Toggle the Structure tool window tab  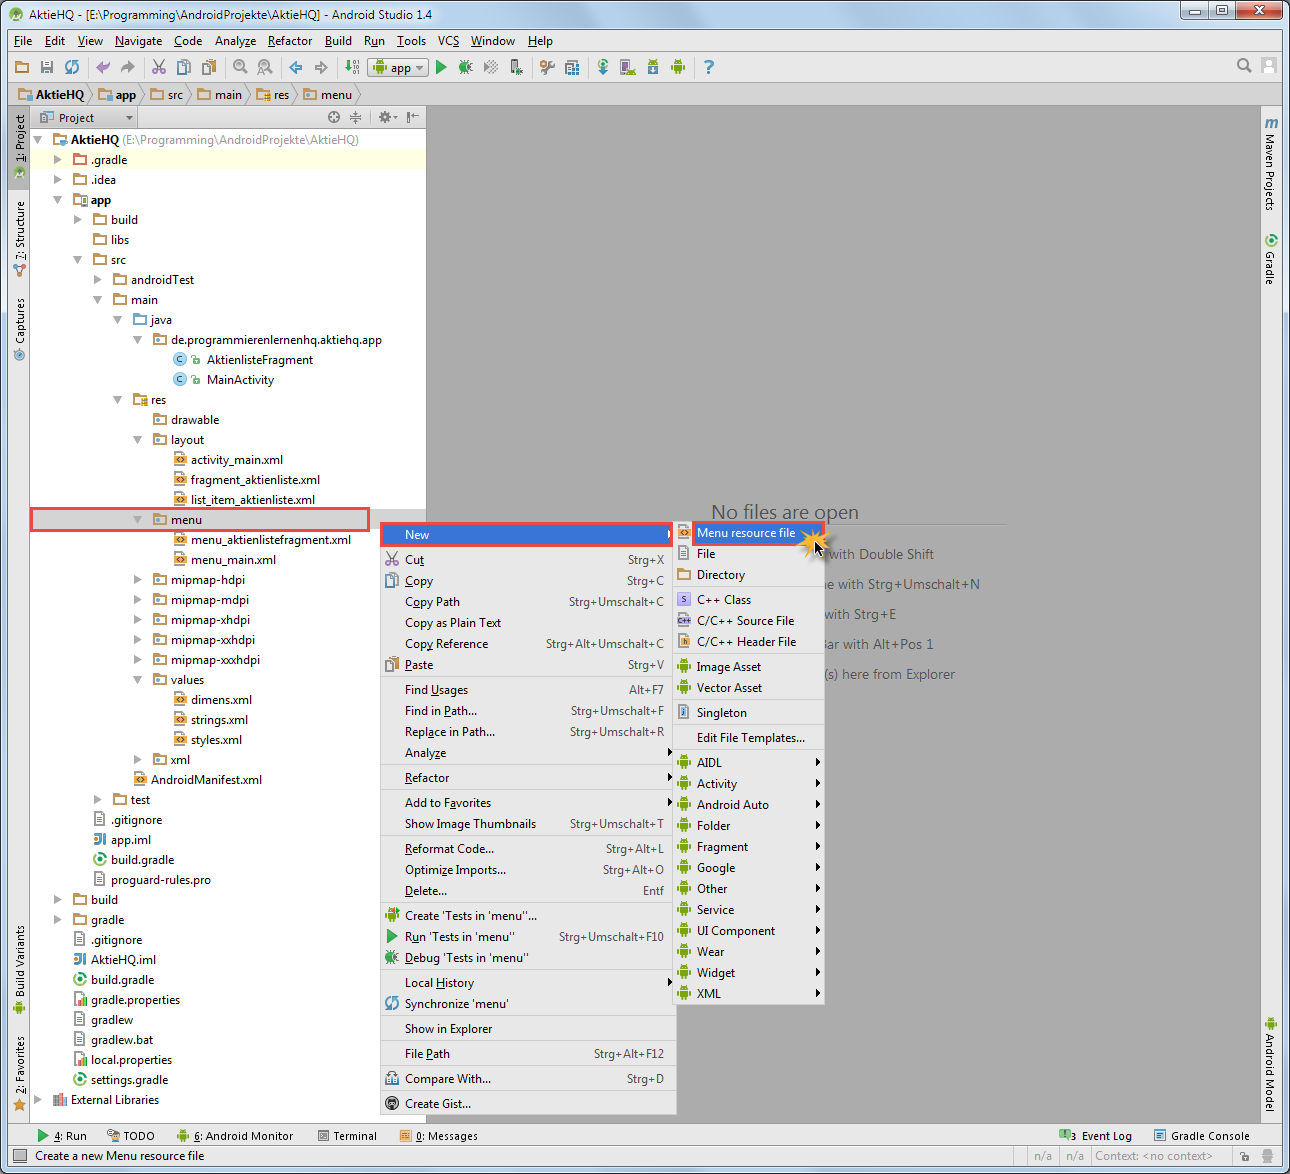point(19,239)
